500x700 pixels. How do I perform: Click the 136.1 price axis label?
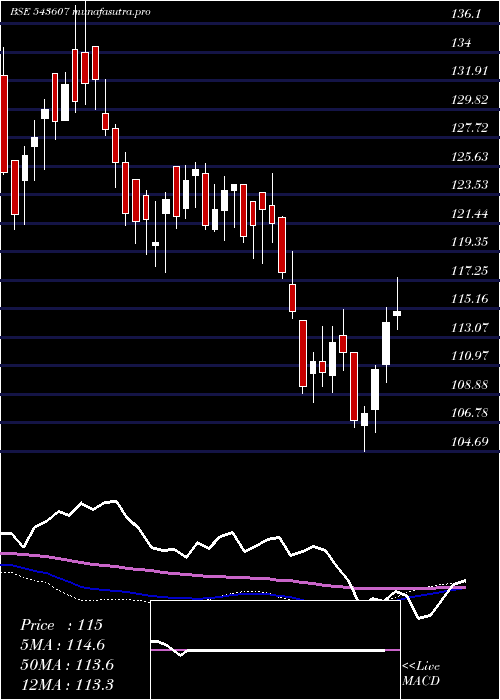pos(467,14)
